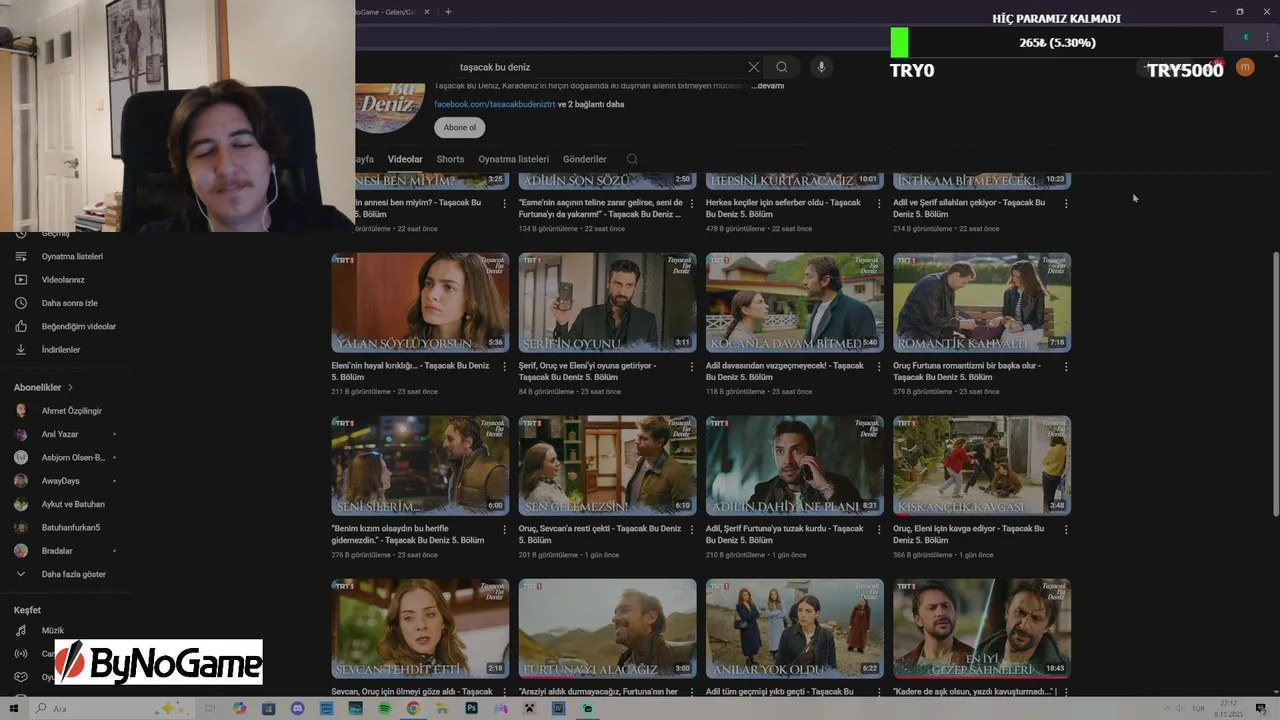The width and height of the screenshot is (1280, 720).
Task: Open Chrome from the taskbar
Action: [x=413, y=708]
